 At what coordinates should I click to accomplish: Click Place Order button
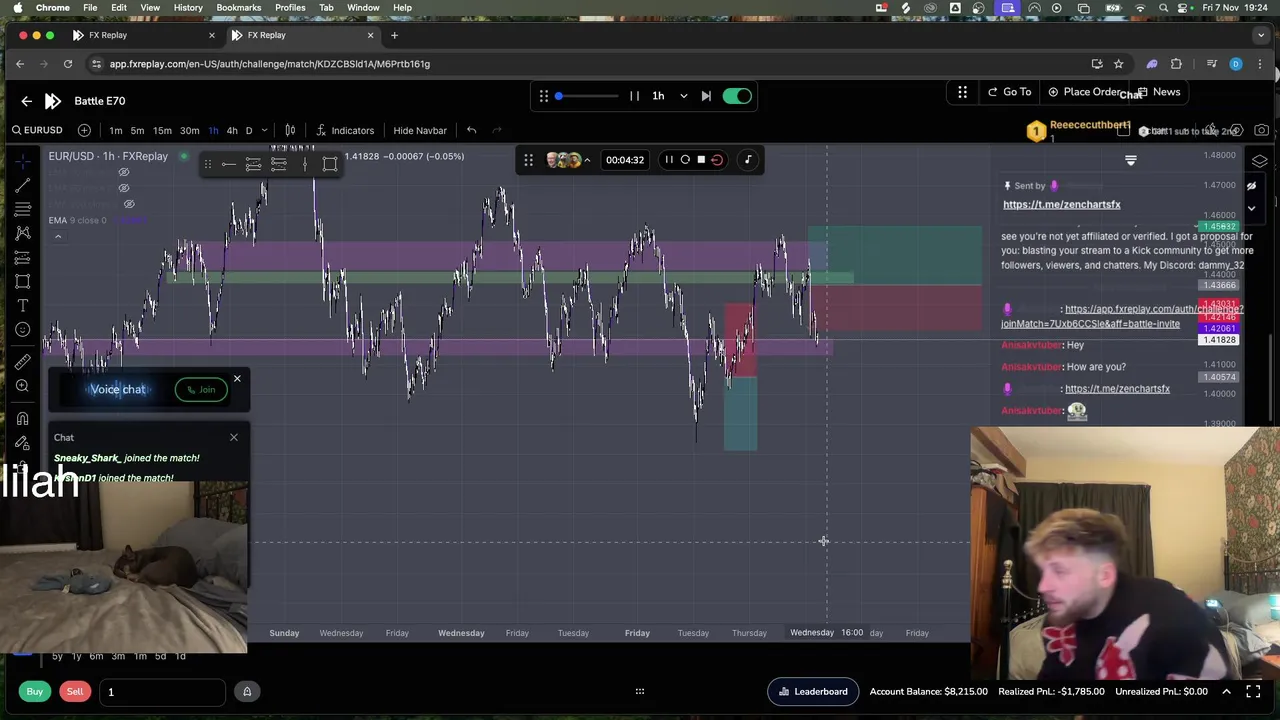coord(1084,92)
